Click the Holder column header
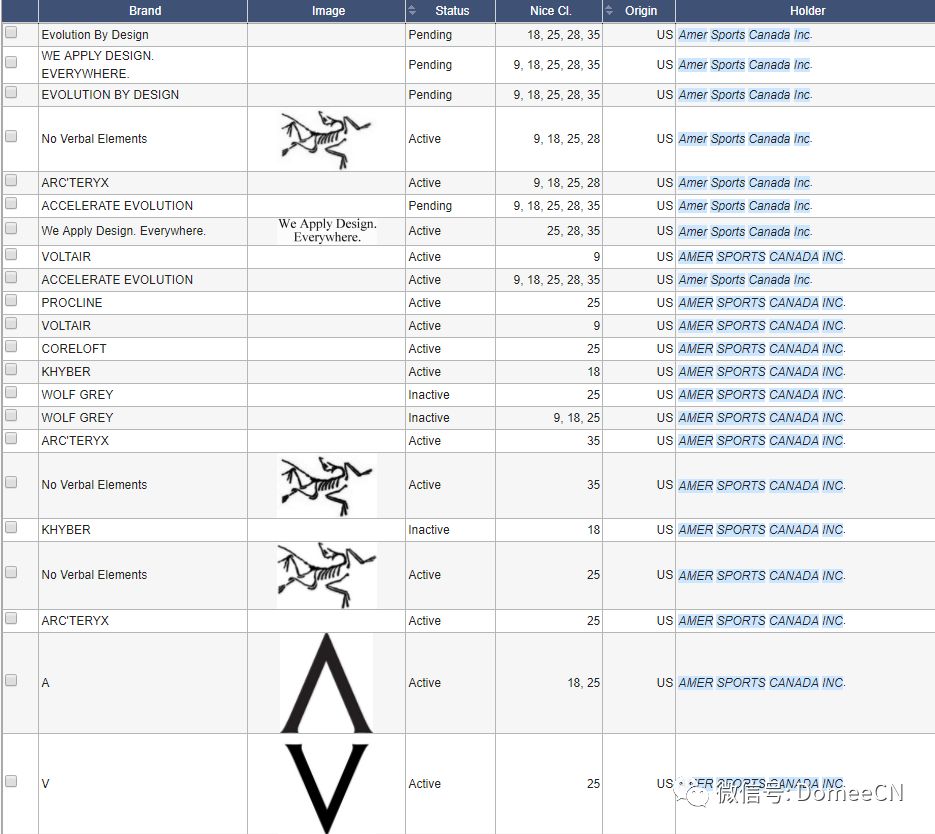The image size is (935, 834). pyautogui.click(x=806, y=11)
